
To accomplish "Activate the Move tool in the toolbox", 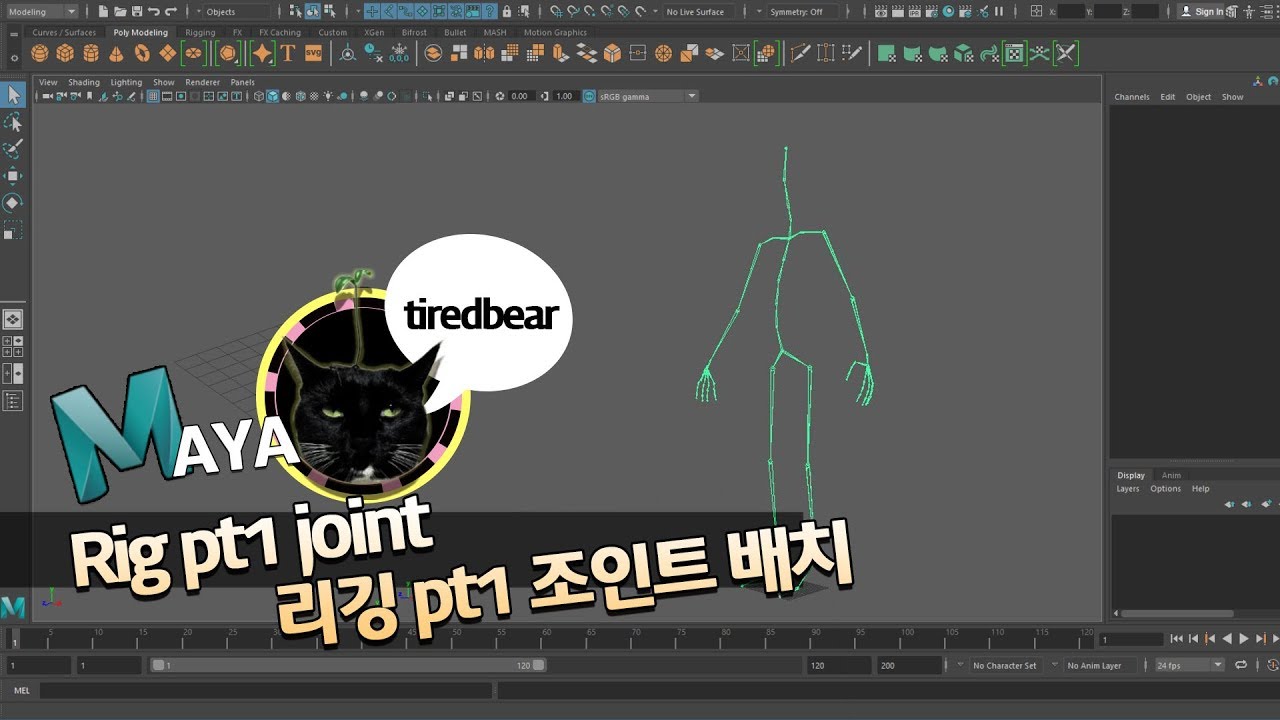I will click(x=13, y=176).
